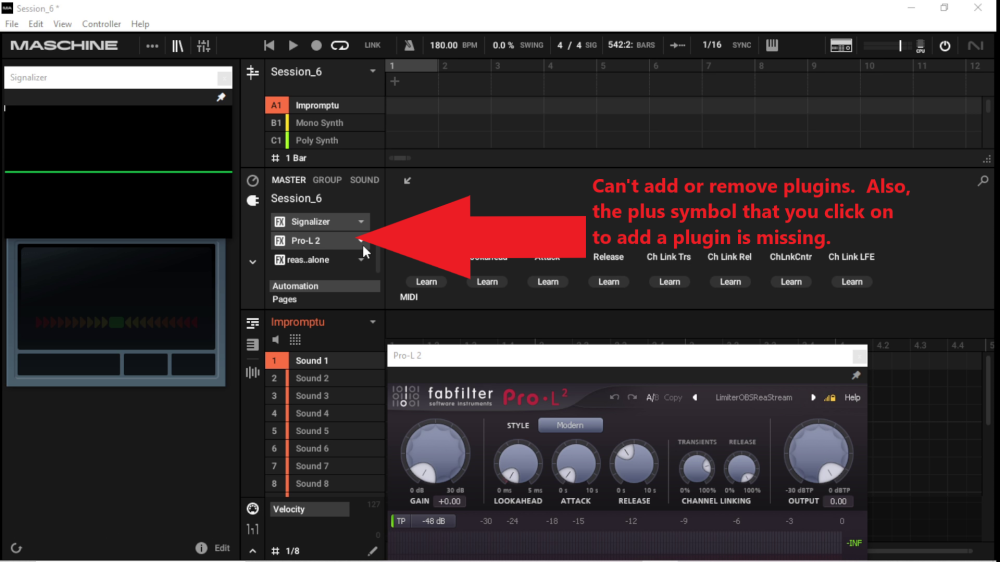The width and height of the screenshot is (1000, 562).
Task: Click next preset arrow in Pro-L 2
Action: tap(812, 397)
